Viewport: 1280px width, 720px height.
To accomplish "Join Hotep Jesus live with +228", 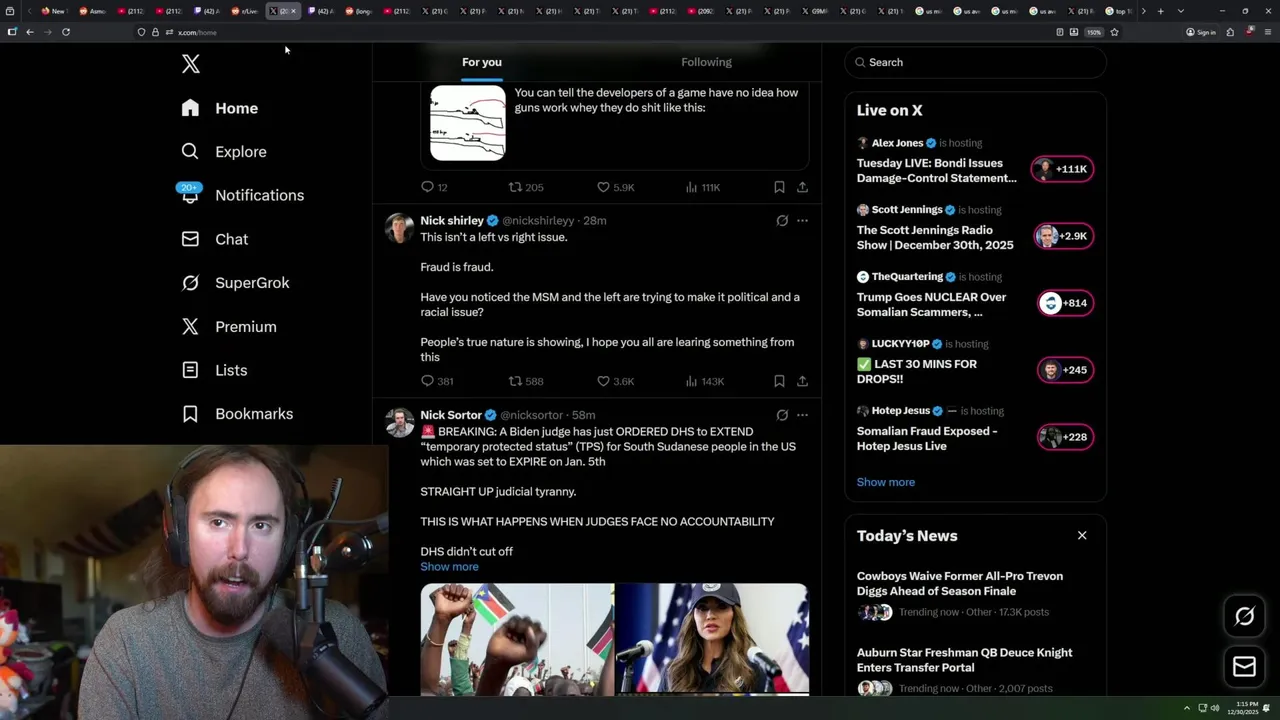I will 1066,437.
